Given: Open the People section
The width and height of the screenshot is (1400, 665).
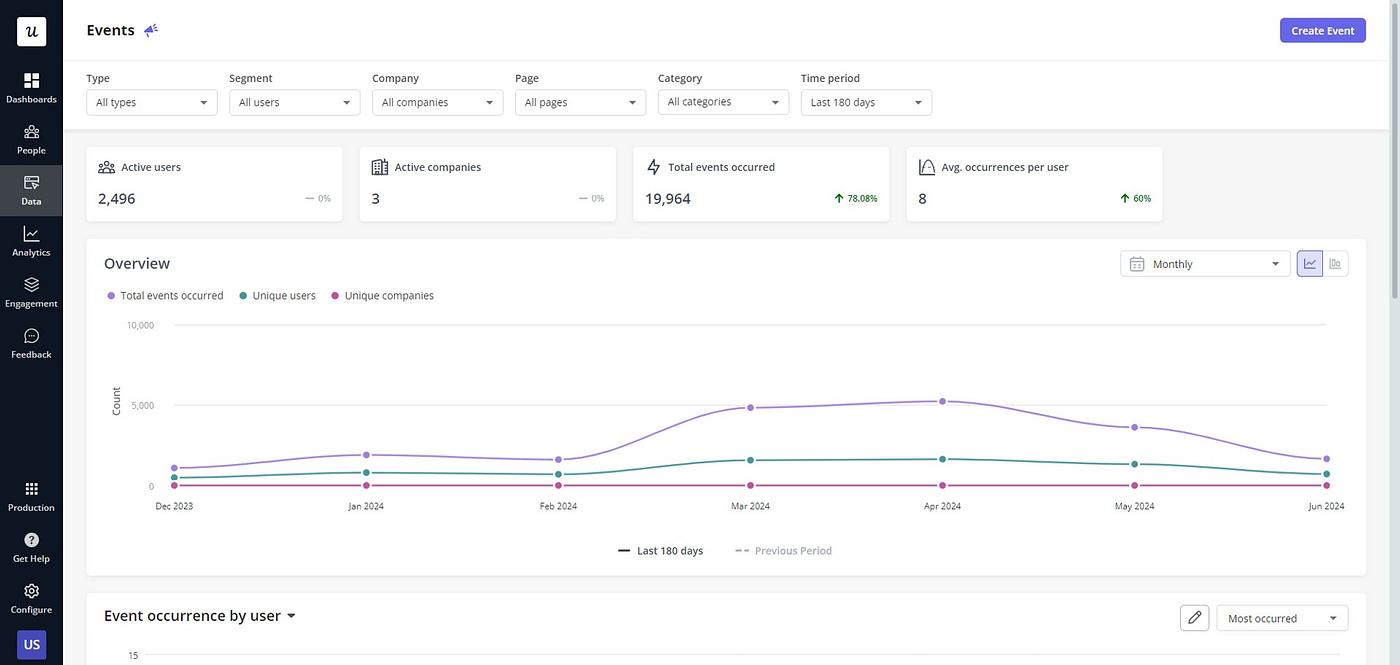Looking at the screenshot, I should [31, 140].
